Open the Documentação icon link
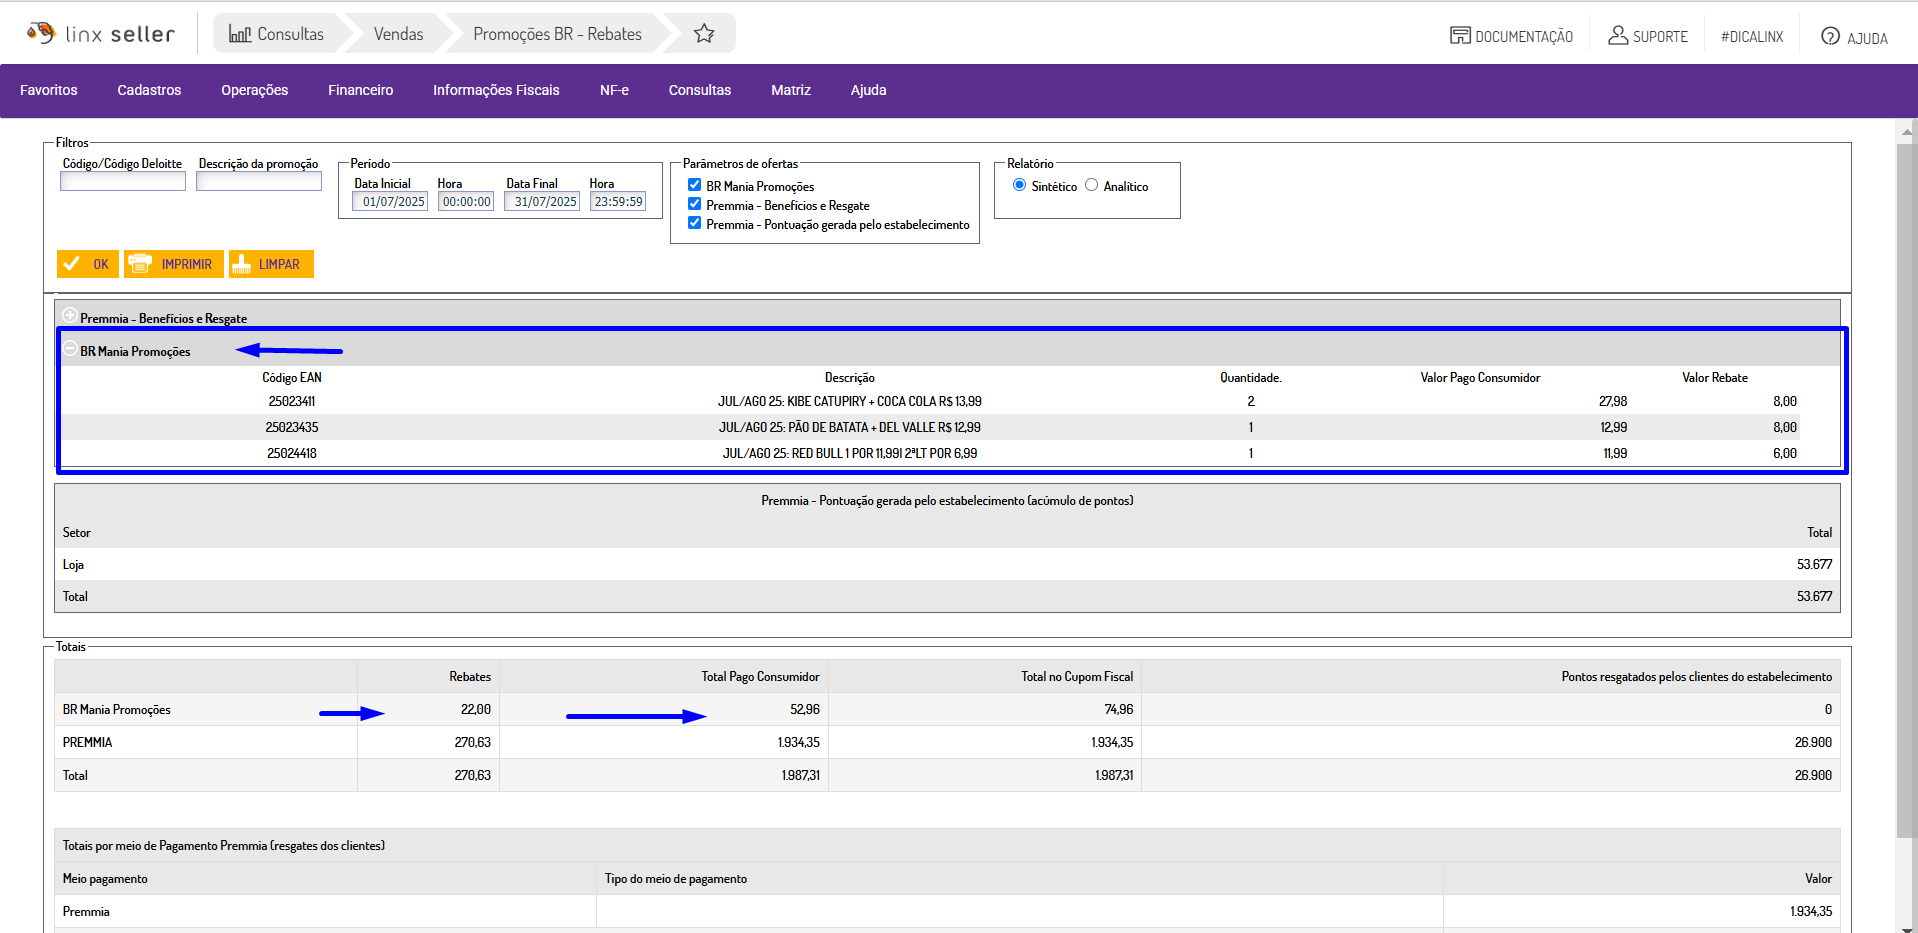The image size is (1918, 933). [1460, 36]
